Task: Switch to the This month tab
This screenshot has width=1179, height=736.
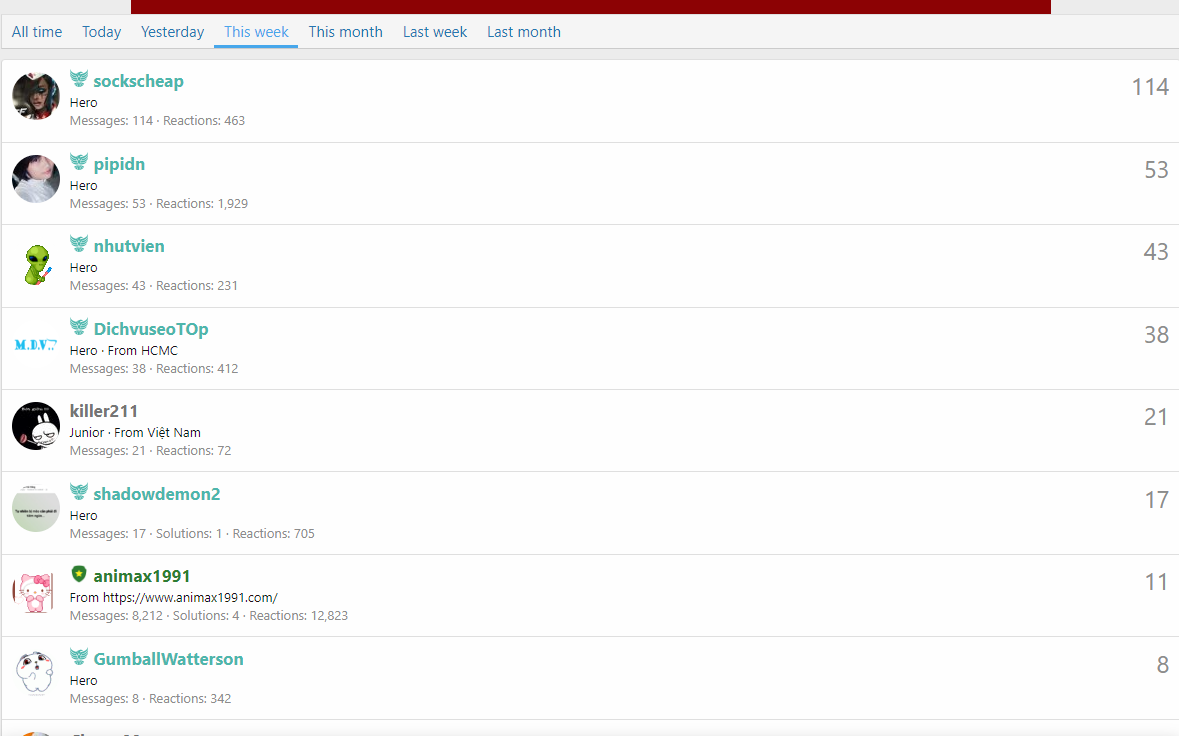Action: pos(345,32)
